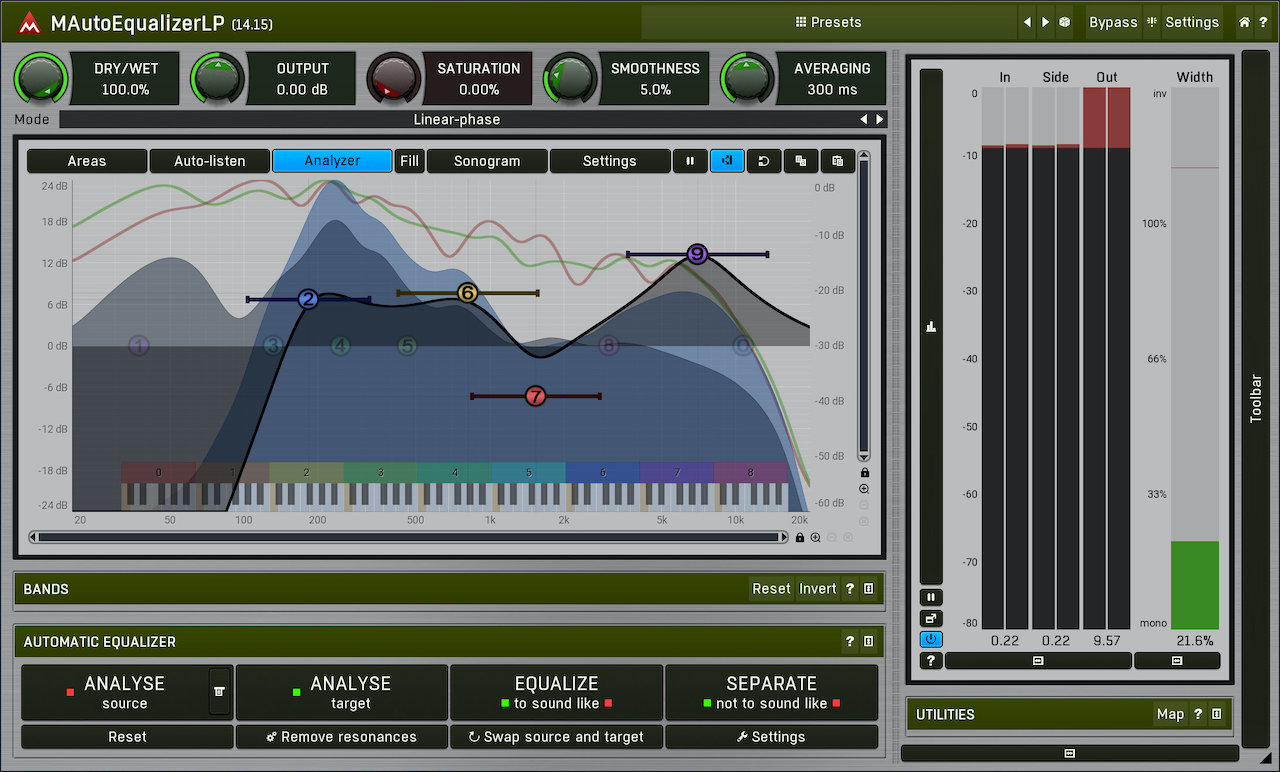Click the Saturation knob
1280x772 pixels.
[394, 78]
